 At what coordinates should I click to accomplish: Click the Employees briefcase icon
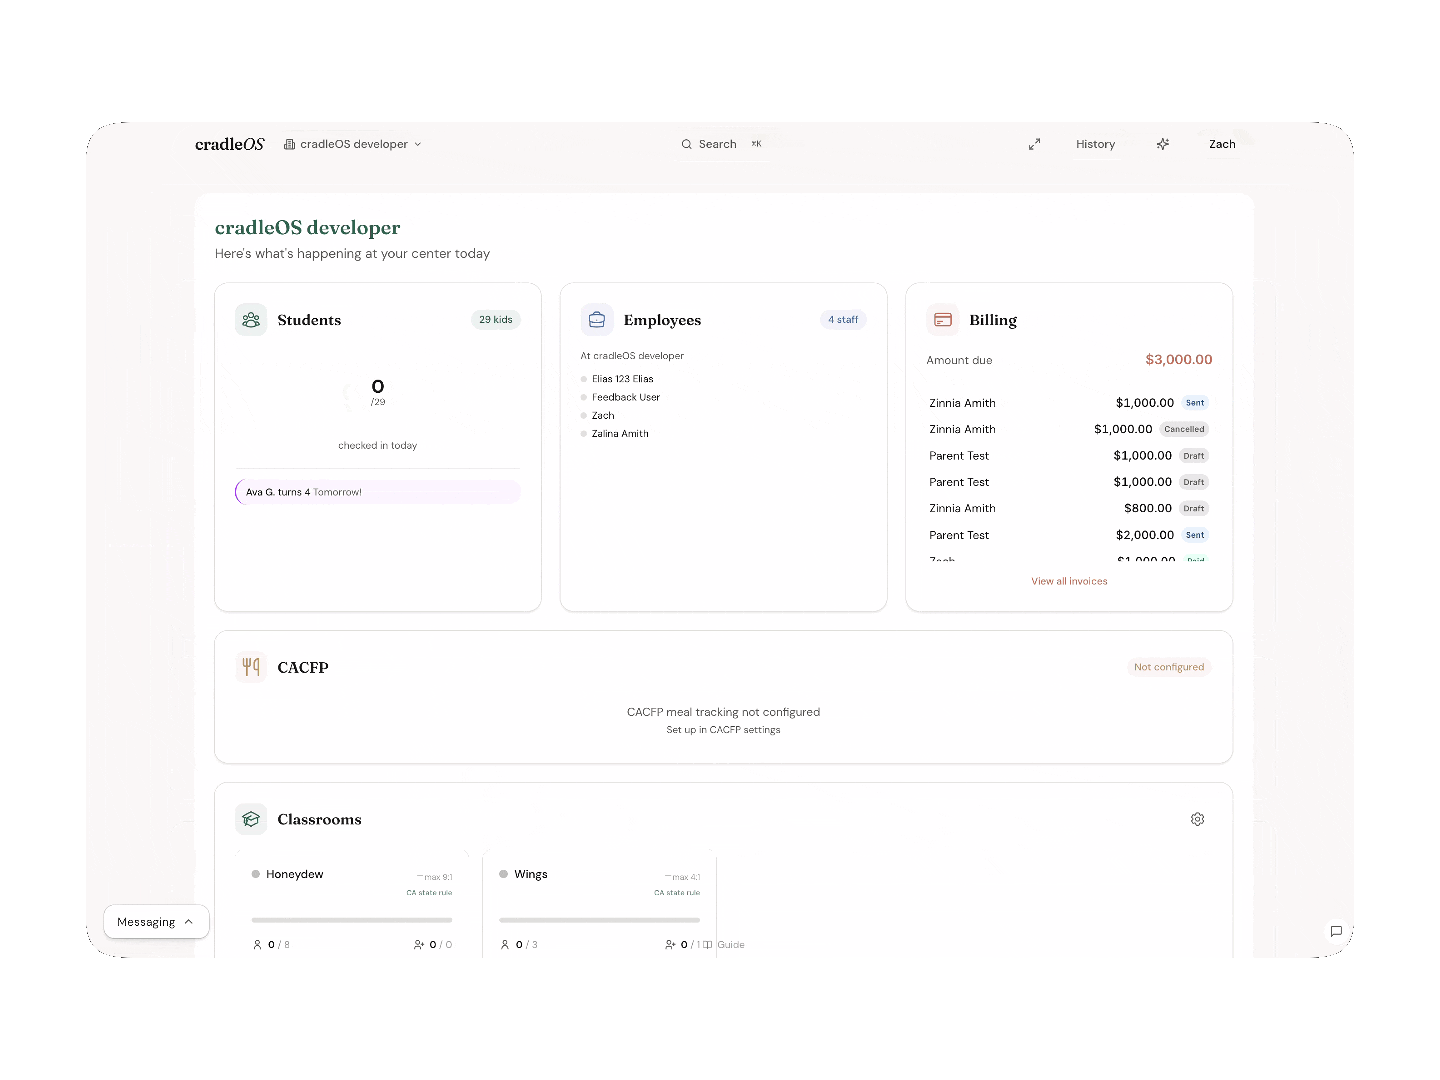pos(597,320)
